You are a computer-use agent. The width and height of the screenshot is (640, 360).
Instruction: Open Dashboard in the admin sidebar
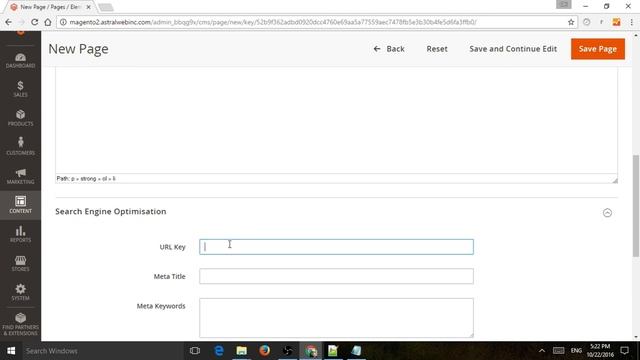(20, 60)
